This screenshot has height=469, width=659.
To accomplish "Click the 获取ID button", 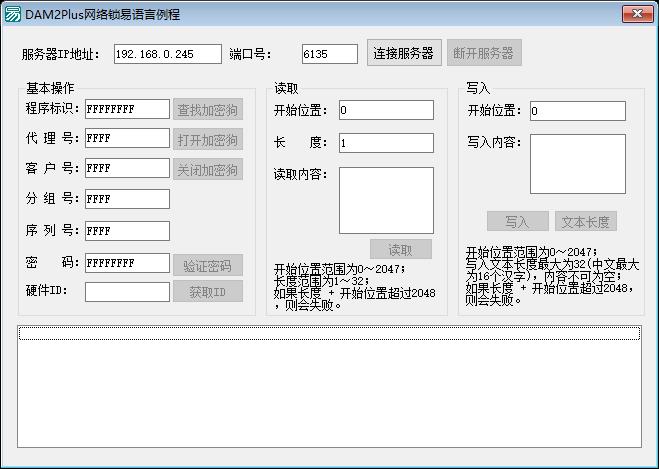I will coord(208,291).
